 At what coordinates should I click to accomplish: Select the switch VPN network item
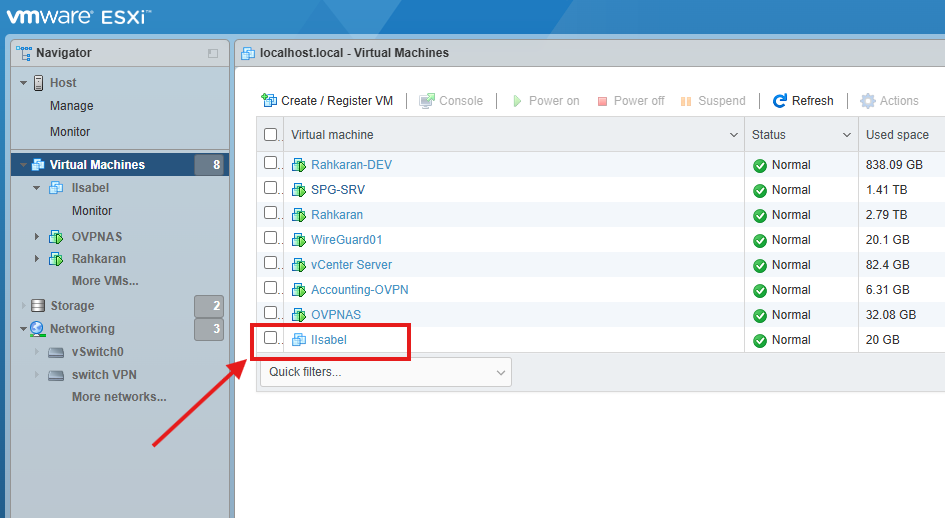(104, 375)
